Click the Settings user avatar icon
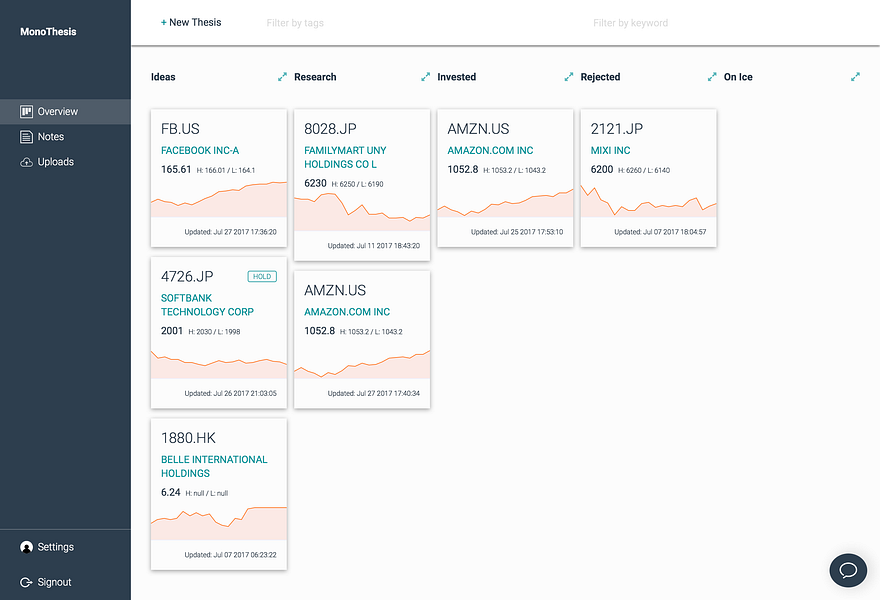The width and height of the screenshot is (880, 600). coord(26,547)
